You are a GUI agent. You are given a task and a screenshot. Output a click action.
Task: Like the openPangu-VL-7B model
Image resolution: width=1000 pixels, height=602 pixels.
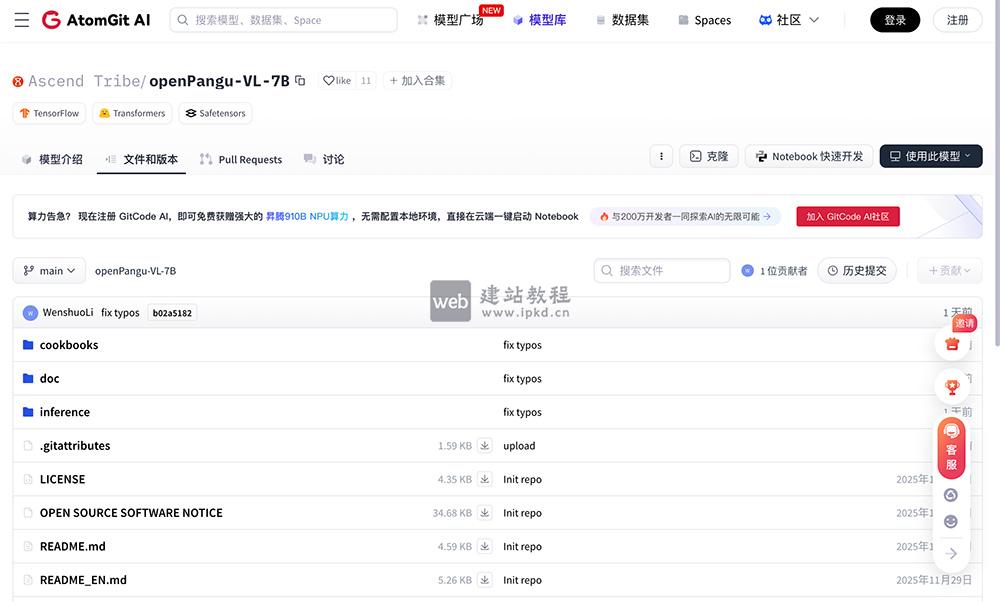pos(340,81)
